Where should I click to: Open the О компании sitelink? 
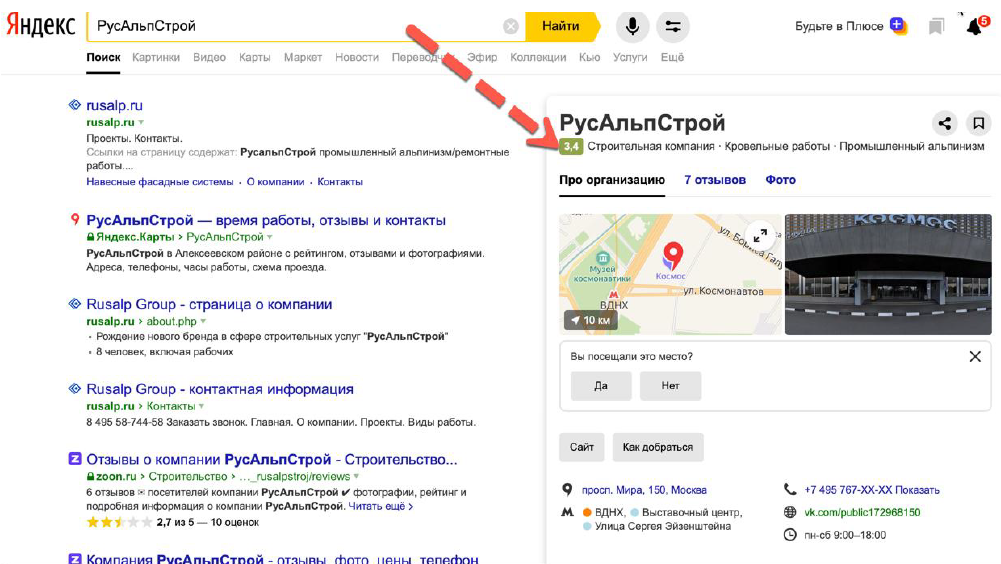[275, 182]
